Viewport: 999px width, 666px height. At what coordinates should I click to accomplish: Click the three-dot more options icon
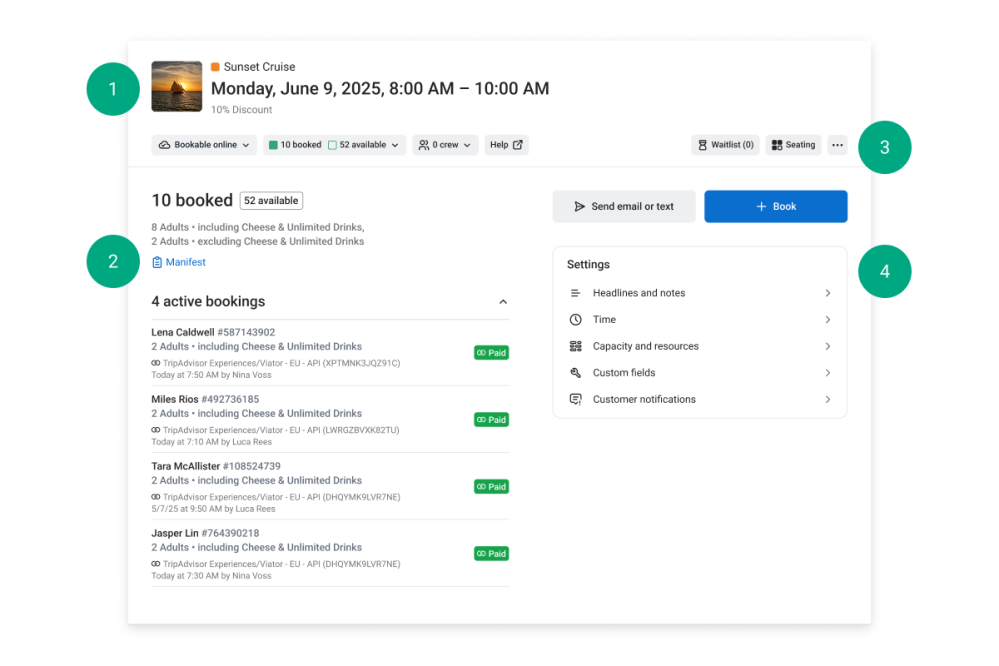pyautogui.click(x=837, y=145)
